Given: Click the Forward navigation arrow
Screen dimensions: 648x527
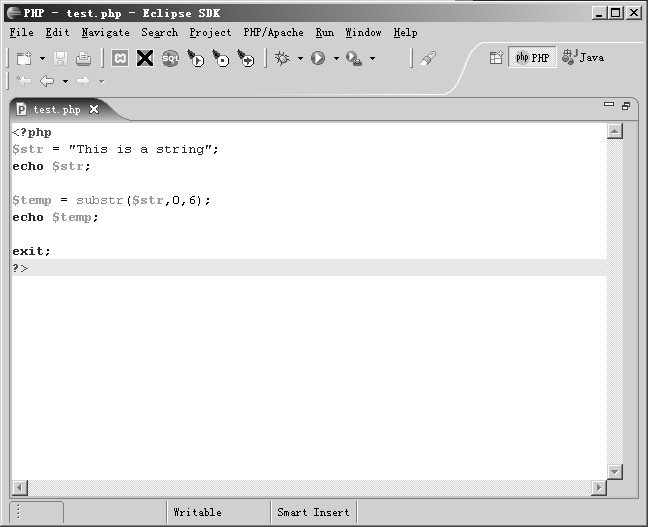Looking at the screenshot, I should coord(83,81).
